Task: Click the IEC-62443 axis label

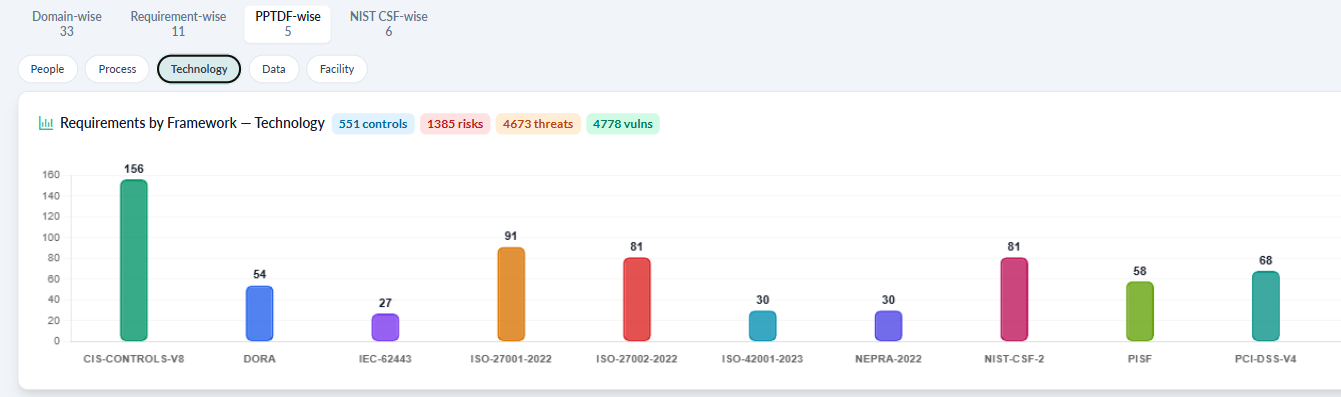Action: pyautogui.click(x=385, y=358)
